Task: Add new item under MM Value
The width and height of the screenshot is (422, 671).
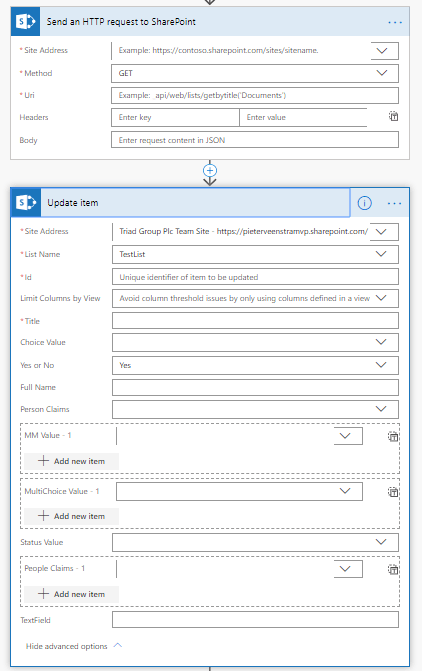Action: 71,461
